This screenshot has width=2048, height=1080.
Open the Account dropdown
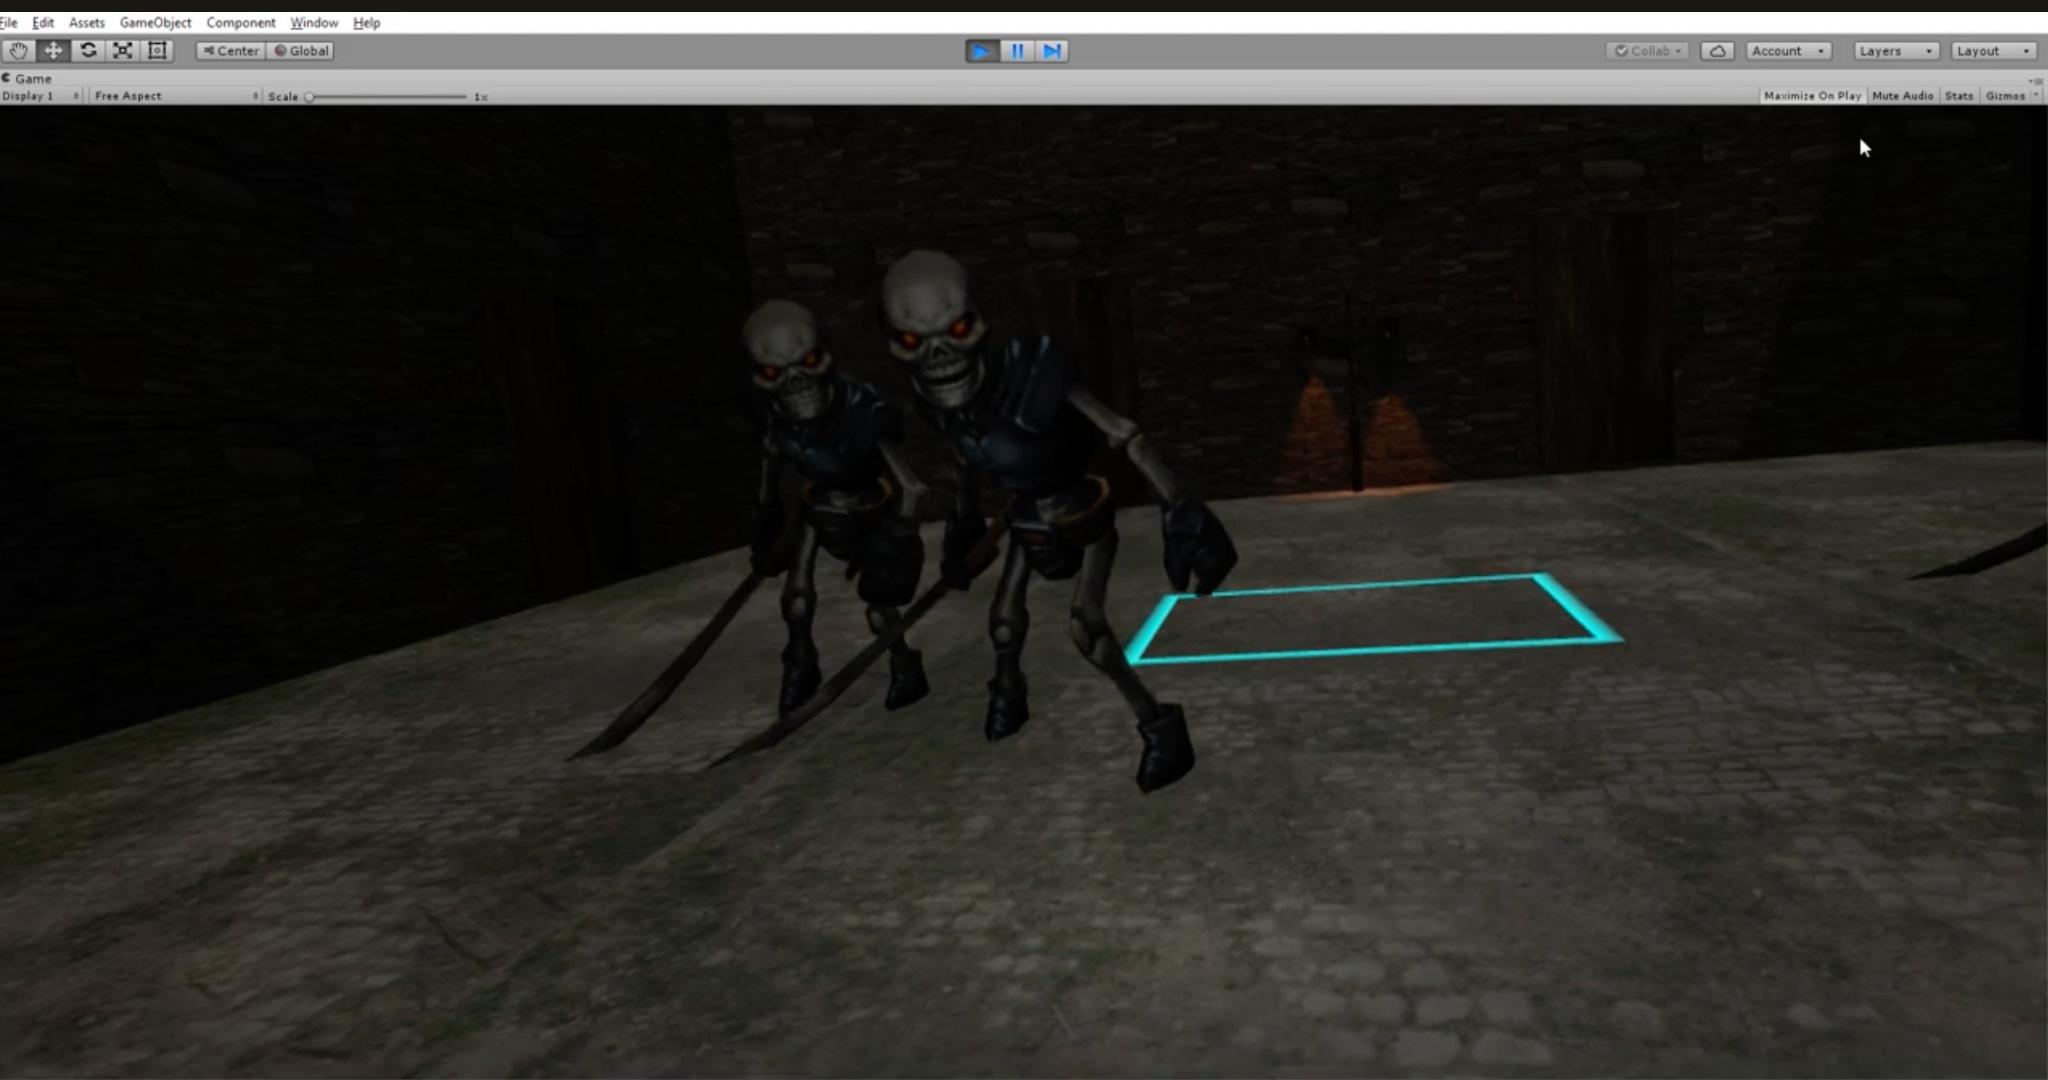pyautogui.click(x=1789, y=51)
